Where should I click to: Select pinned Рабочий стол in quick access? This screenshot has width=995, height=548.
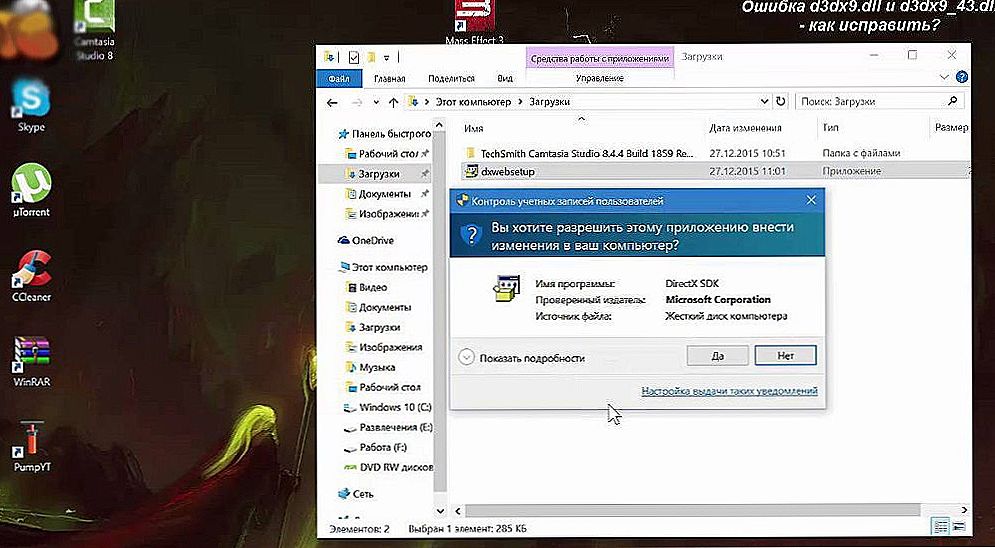pos(386,153)
